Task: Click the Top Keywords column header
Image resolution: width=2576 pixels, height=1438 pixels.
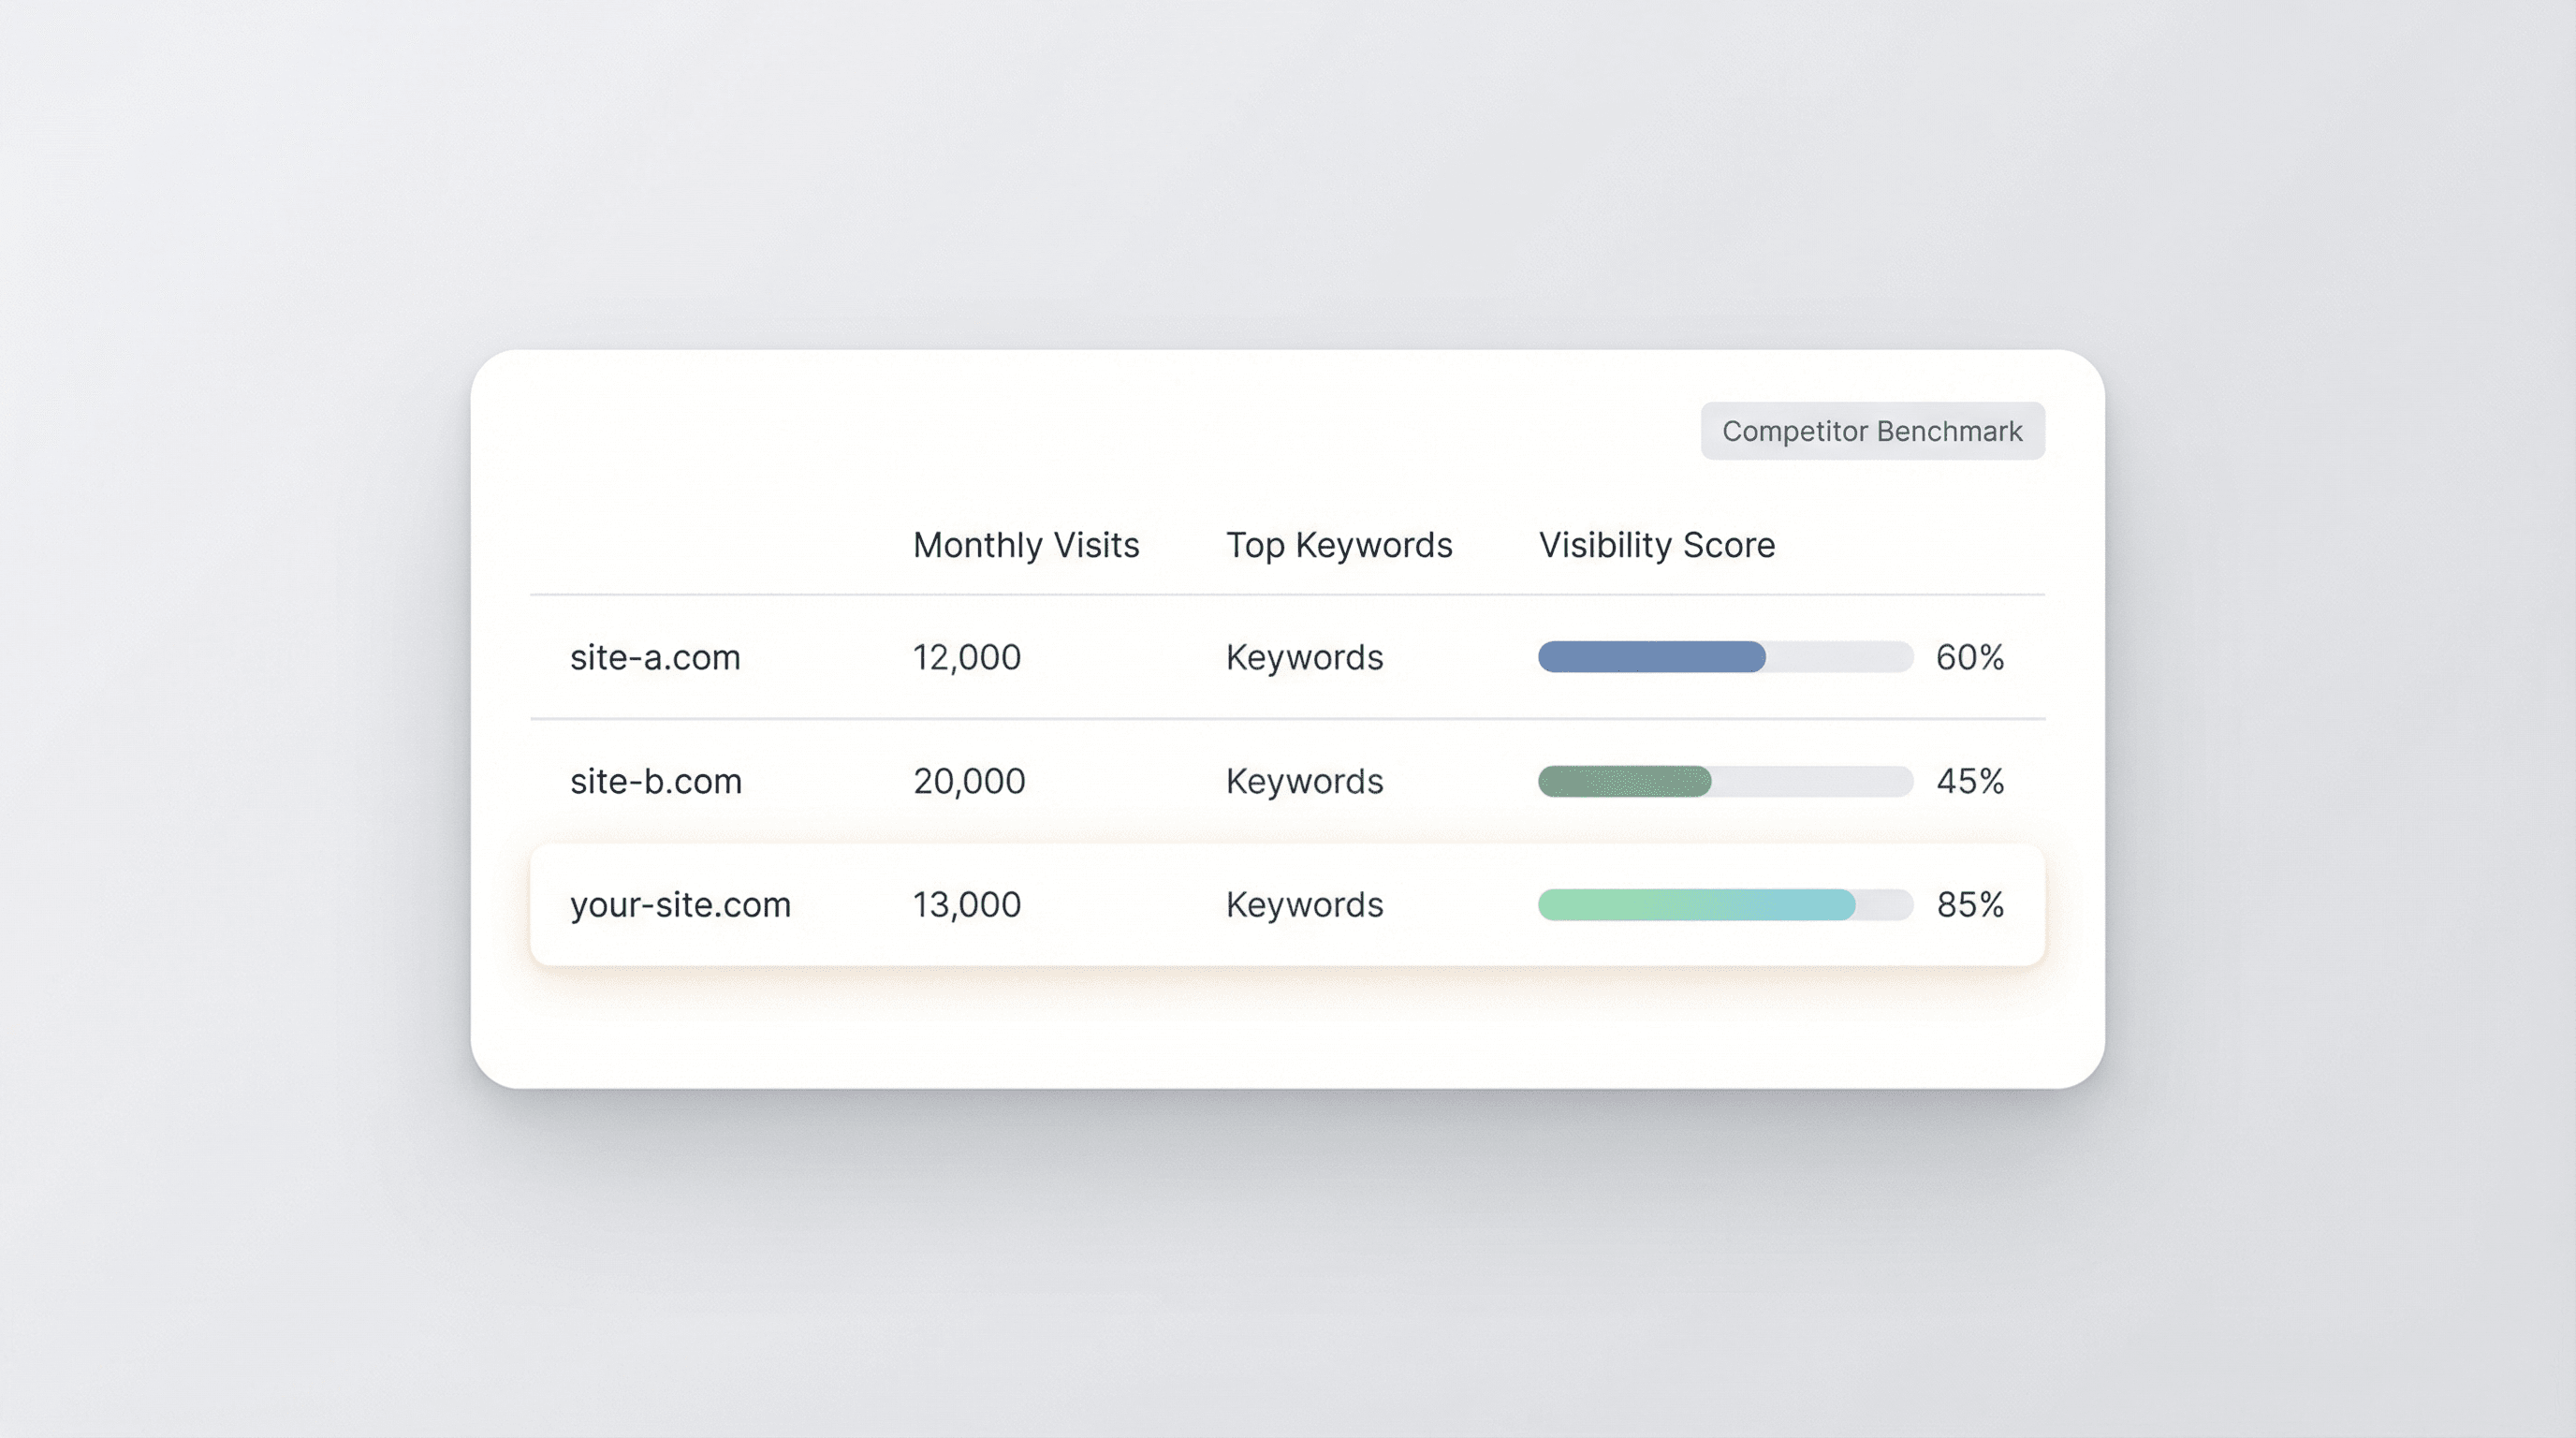Action: click(1338, 545)
